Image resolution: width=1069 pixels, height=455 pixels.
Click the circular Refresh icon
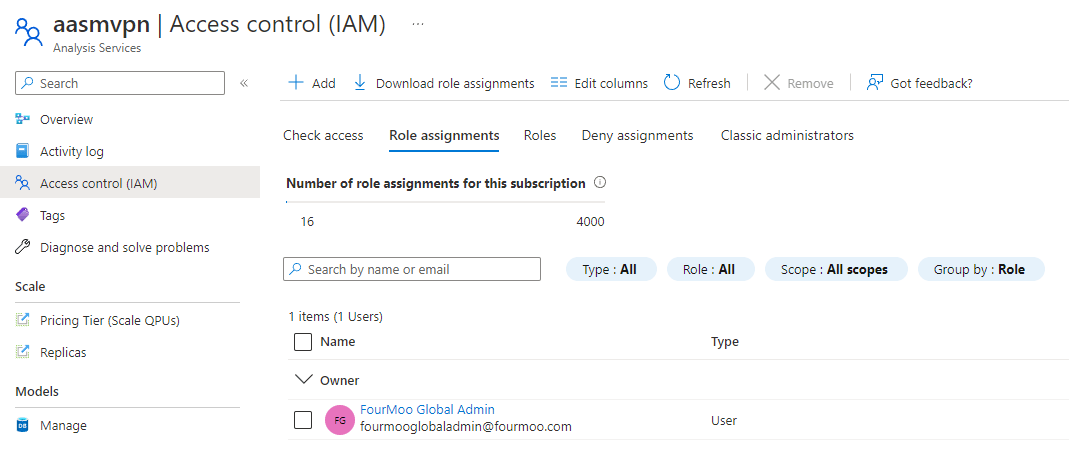pyautogui.click(x=672, y=83)
